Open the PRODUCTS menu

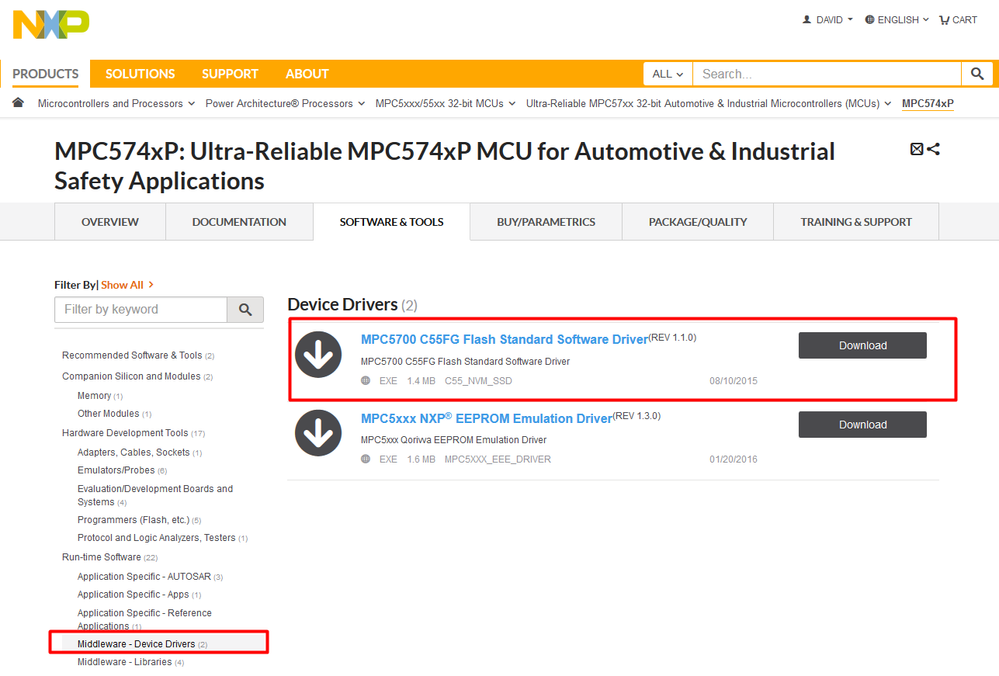click(x=45, y=74)
